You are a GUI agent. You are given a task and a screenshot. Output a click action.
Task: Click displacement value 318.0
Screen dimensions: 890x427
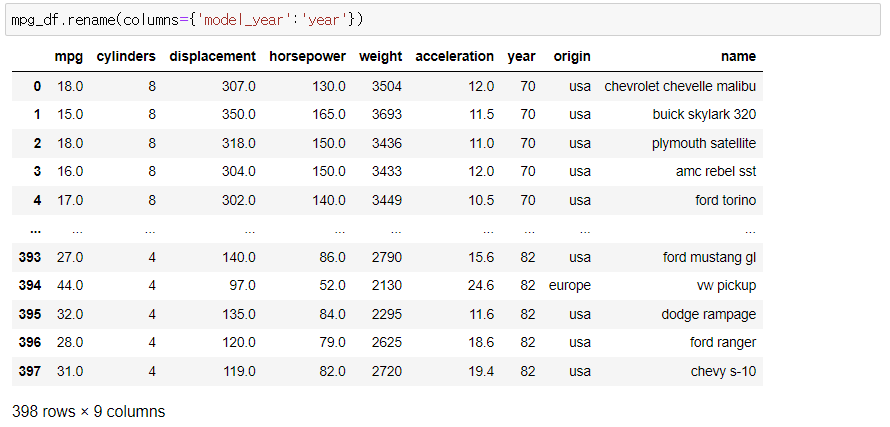click(x=239, y=143)
